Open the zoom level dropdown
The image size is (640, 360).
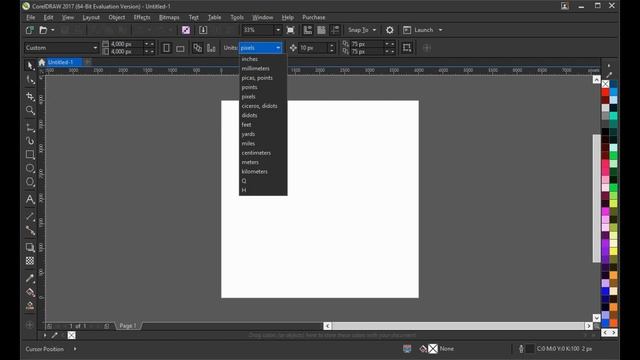278,30
